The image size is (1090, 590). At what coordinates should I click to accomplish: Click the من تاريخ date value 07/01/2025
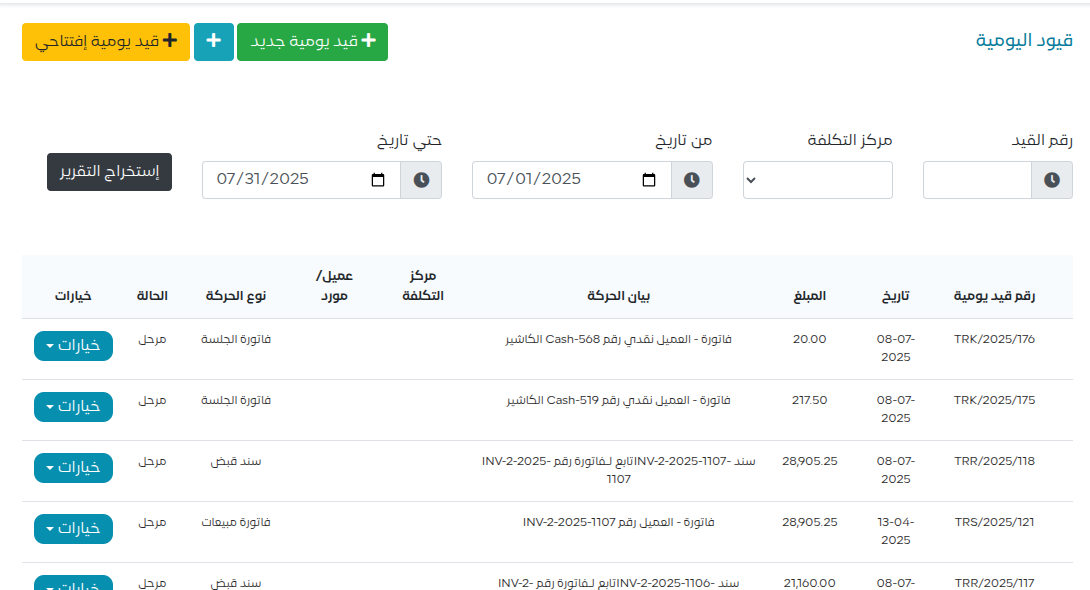(x=534, y=180)
